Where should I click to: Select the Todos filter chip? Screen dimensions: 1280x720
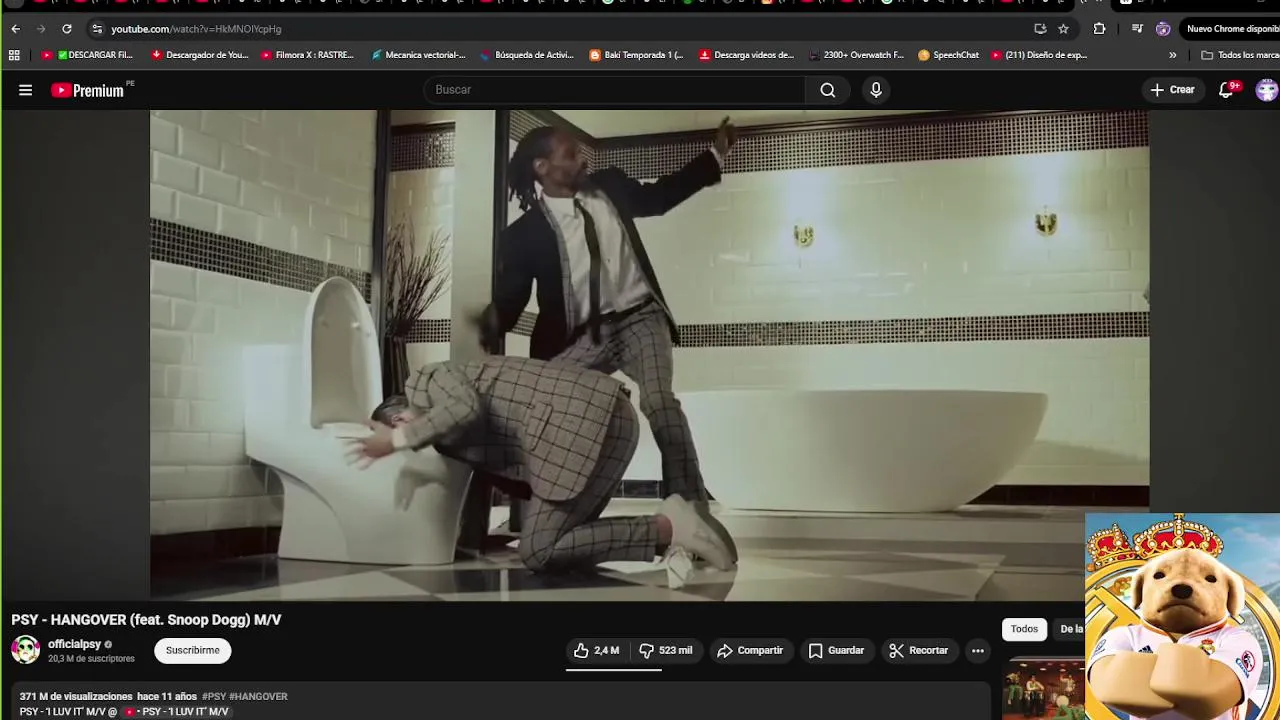(1024, 629)
